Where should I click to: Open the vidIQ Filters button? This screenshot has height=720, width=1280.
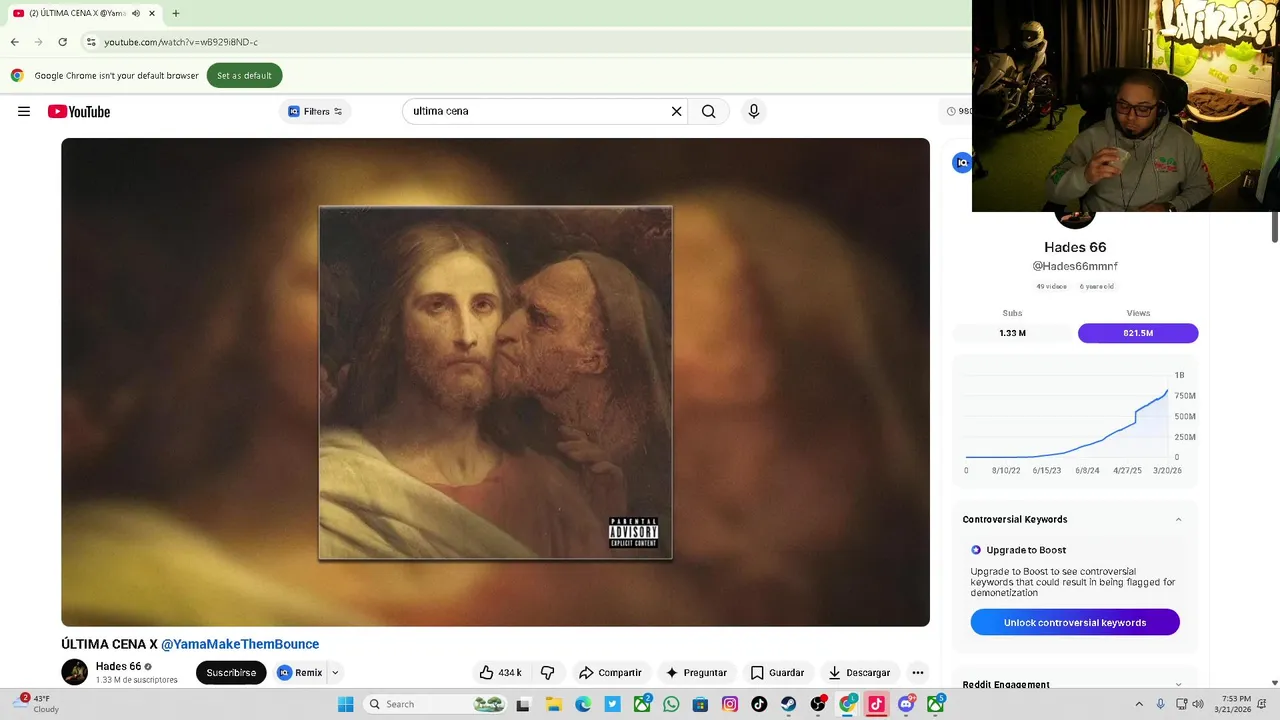[x=315, y=111]
